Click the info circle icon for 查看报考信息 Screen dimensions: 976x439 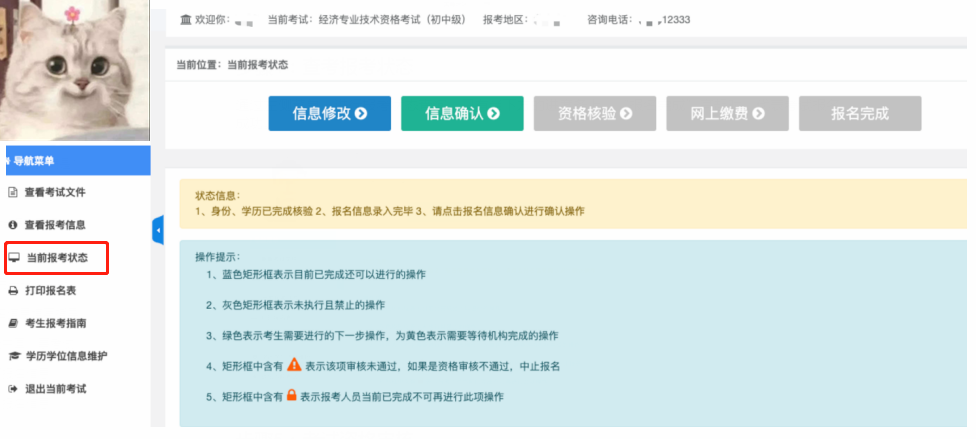click(x=13, y=225)
